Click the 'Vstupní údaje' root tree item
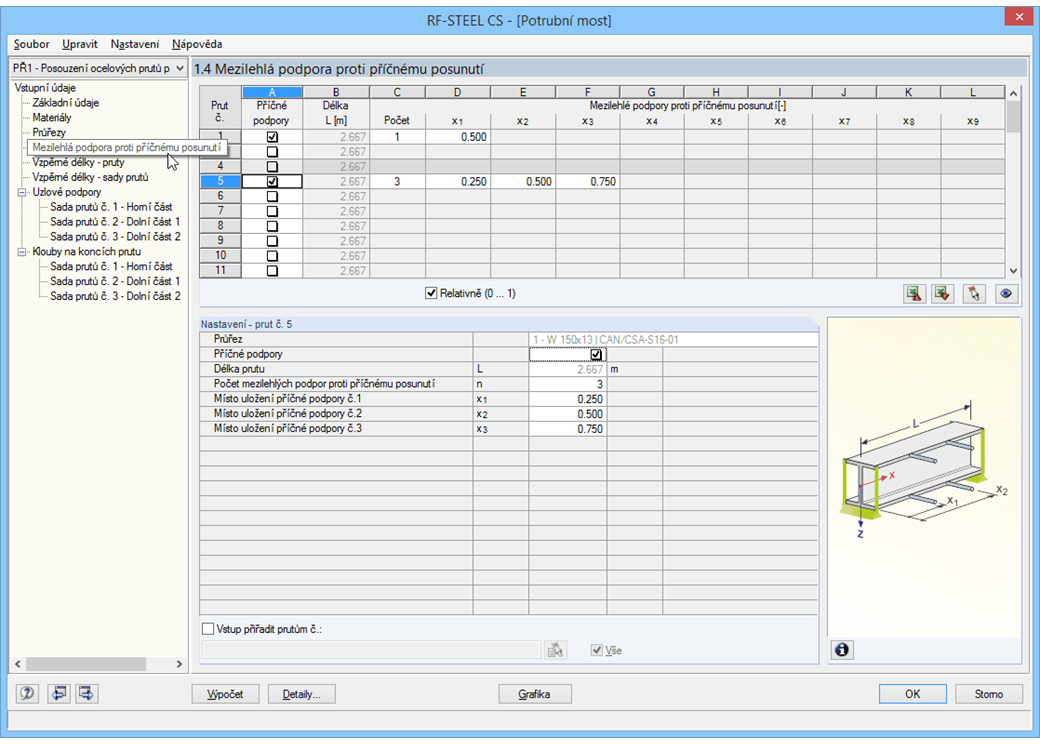 pos(45,88)
